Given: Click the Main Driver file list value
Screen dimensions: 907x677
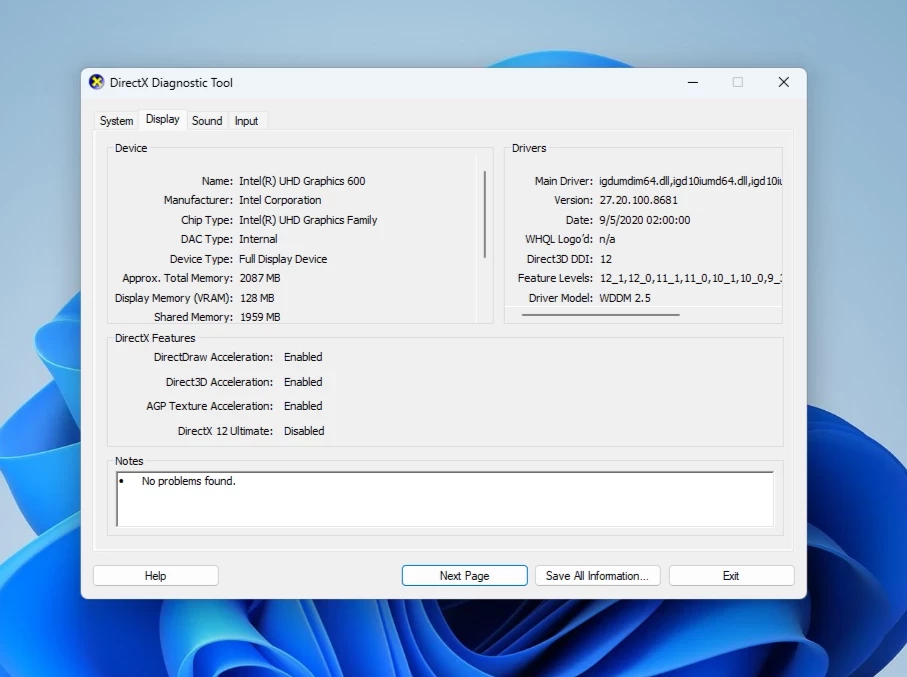Looking at the screenshot, I should click(x=690, y=181).
